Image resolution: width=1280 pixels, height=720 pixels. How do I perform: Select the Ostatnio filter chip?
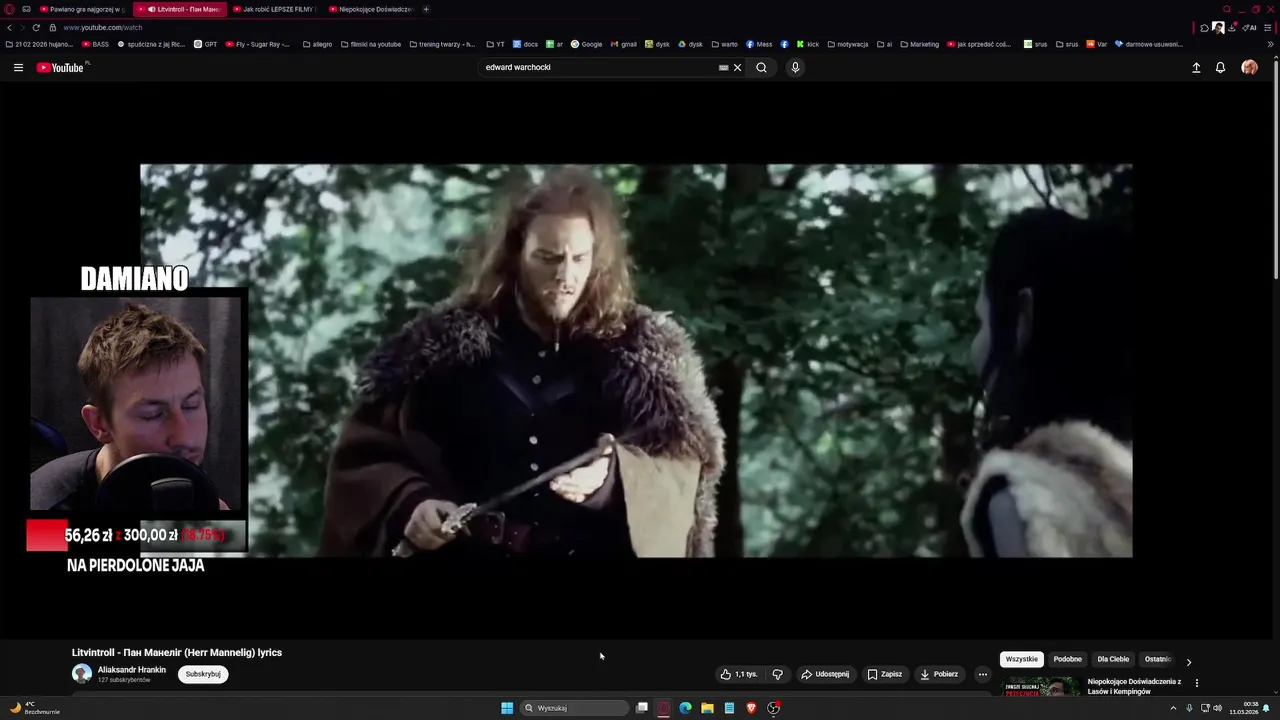pos(1157,659)
